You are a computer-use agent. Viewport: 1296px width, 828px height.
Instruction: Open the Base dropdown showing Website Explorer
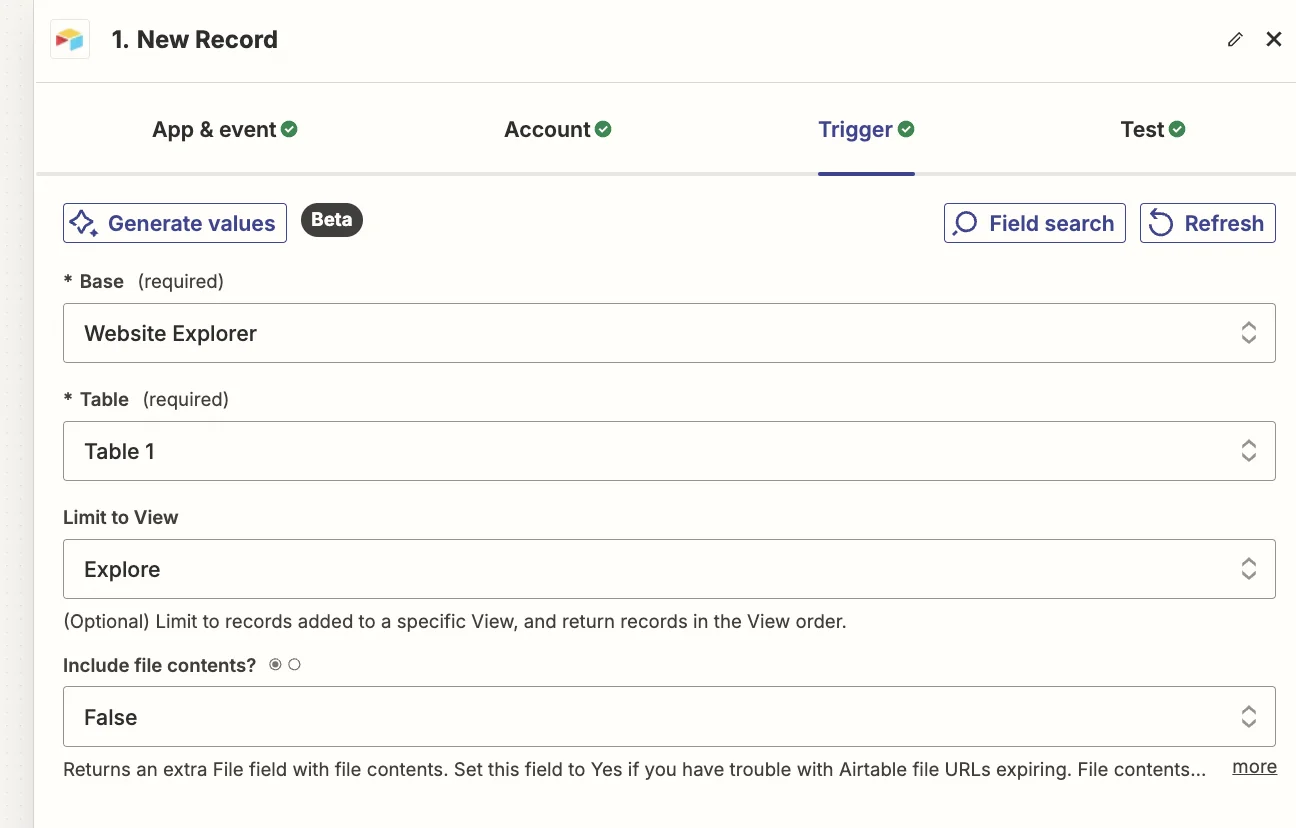tap(669, 333)
